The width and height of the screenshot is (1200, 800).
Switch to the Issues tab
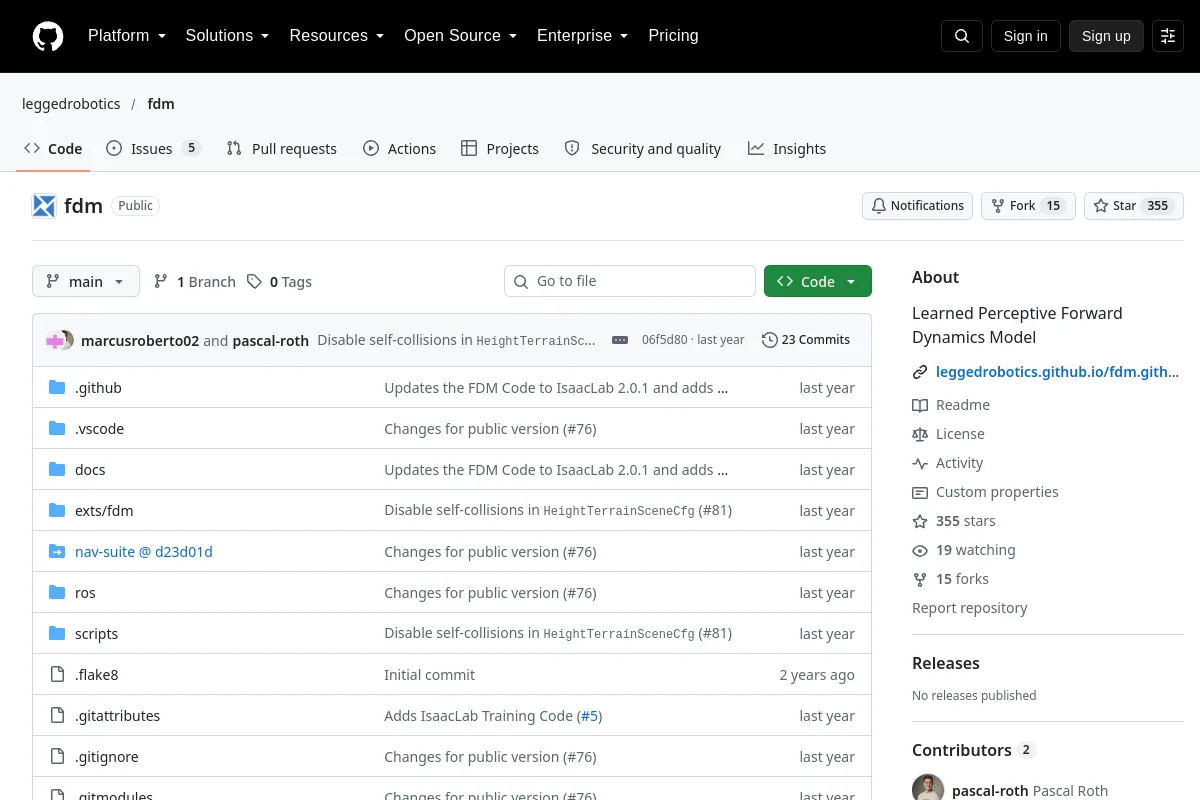point(154,149)
